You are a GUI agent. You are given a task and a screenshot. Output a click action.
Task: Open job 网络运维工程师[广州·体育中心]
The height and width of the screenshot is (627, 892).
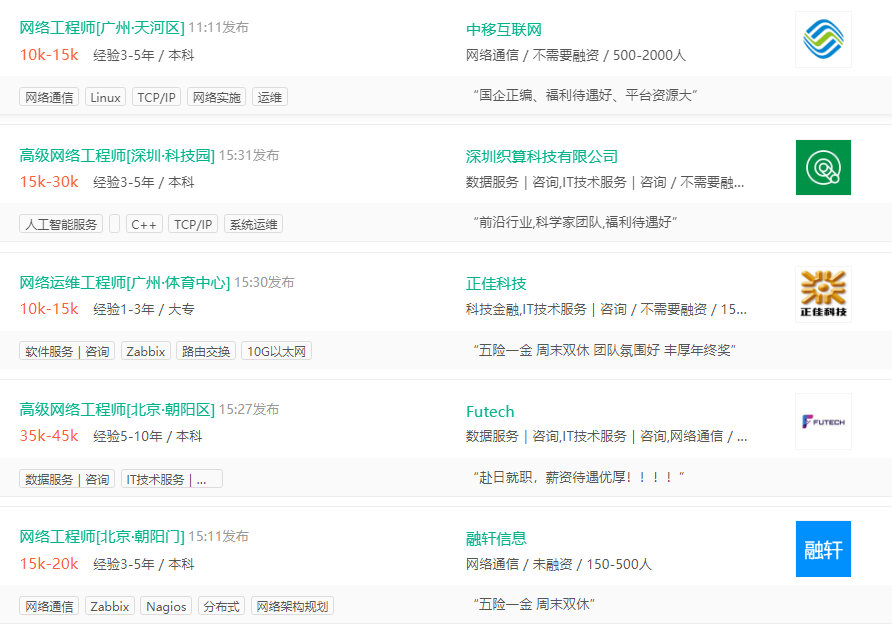coord(125,282)
